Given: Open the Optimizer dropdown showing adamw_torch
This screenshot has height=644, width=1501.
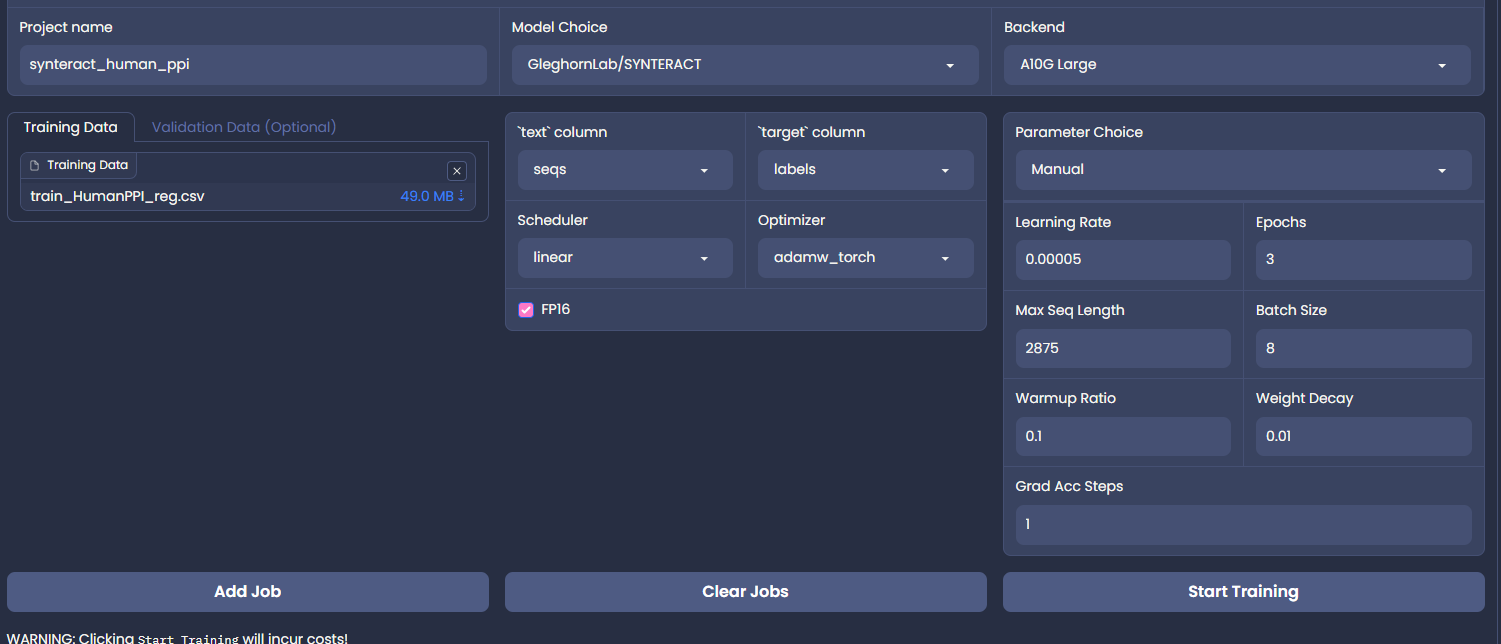Looking at the screenshot, I should tap(864, 257).
